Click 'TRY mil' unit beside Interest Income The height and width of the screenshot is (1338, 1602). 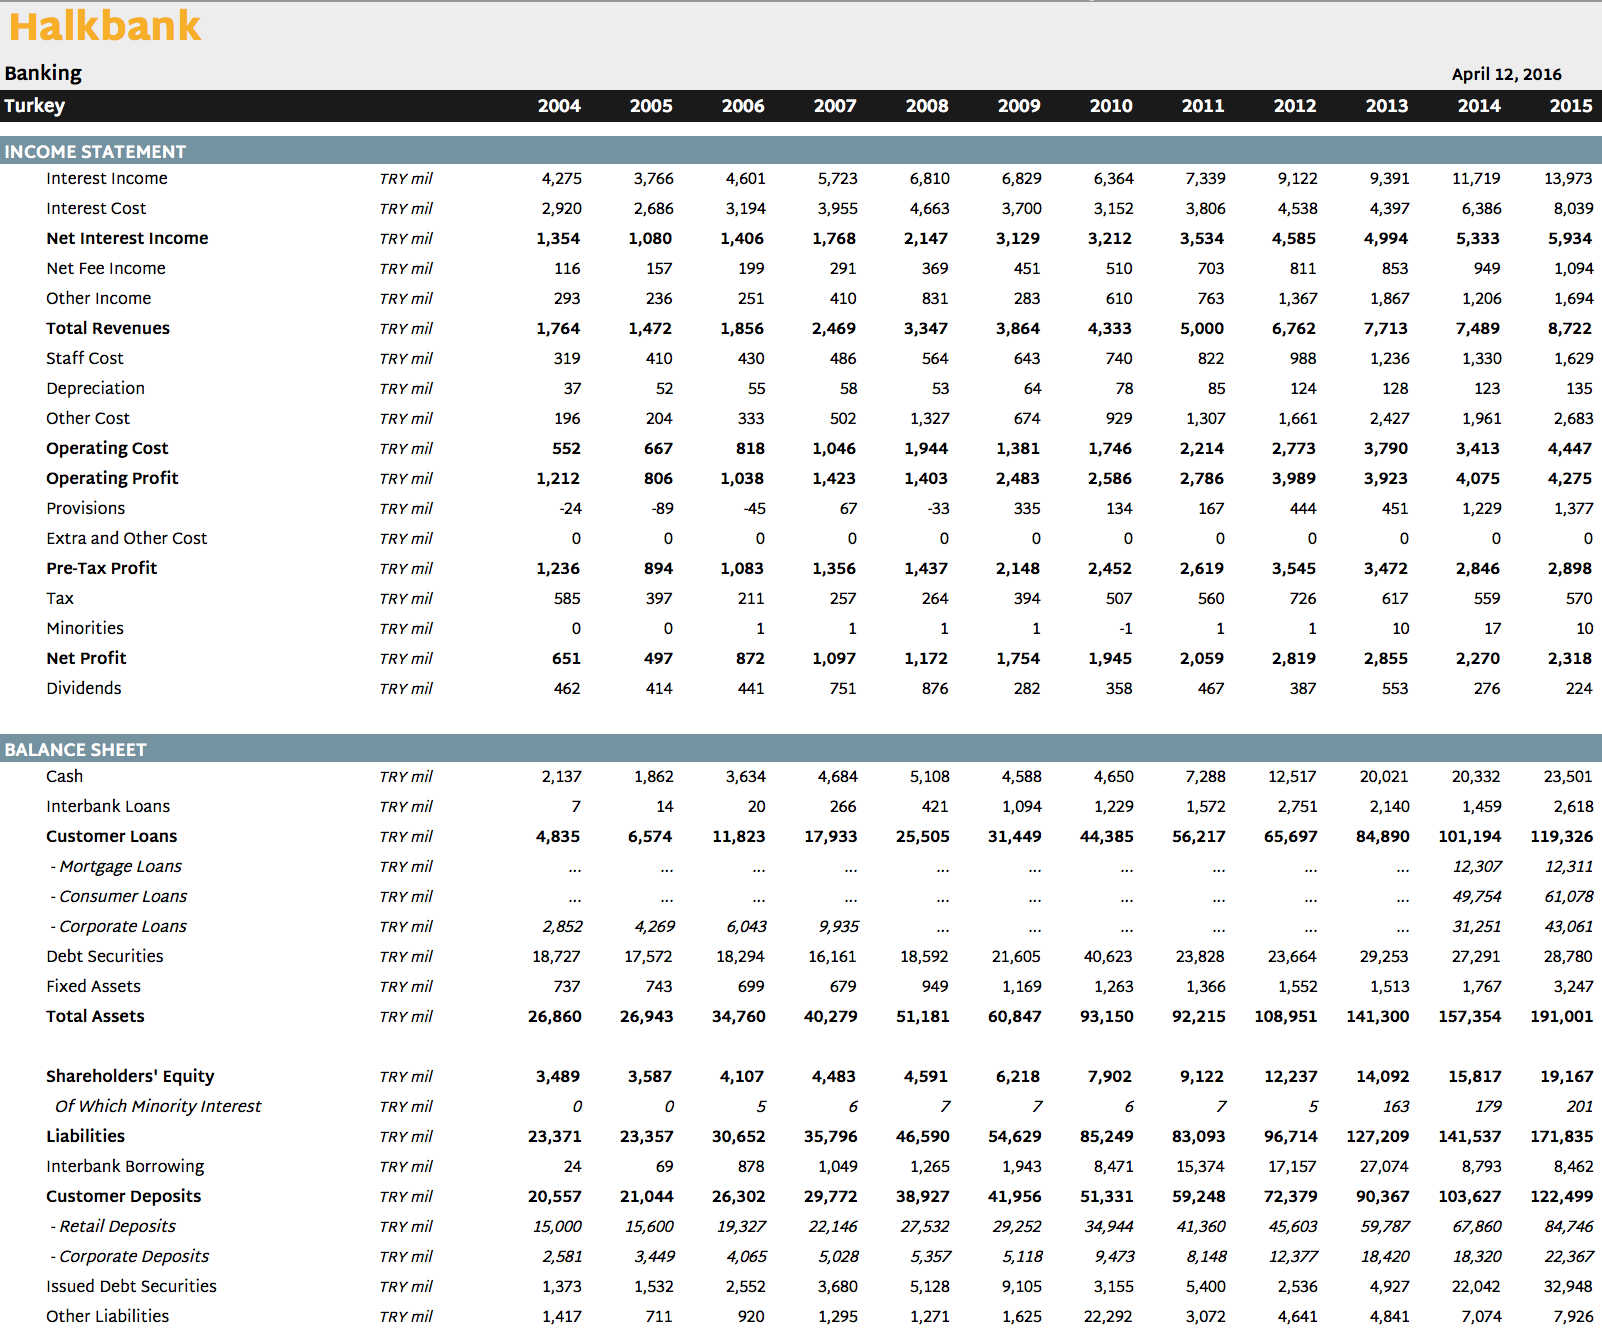click(406, 179)
